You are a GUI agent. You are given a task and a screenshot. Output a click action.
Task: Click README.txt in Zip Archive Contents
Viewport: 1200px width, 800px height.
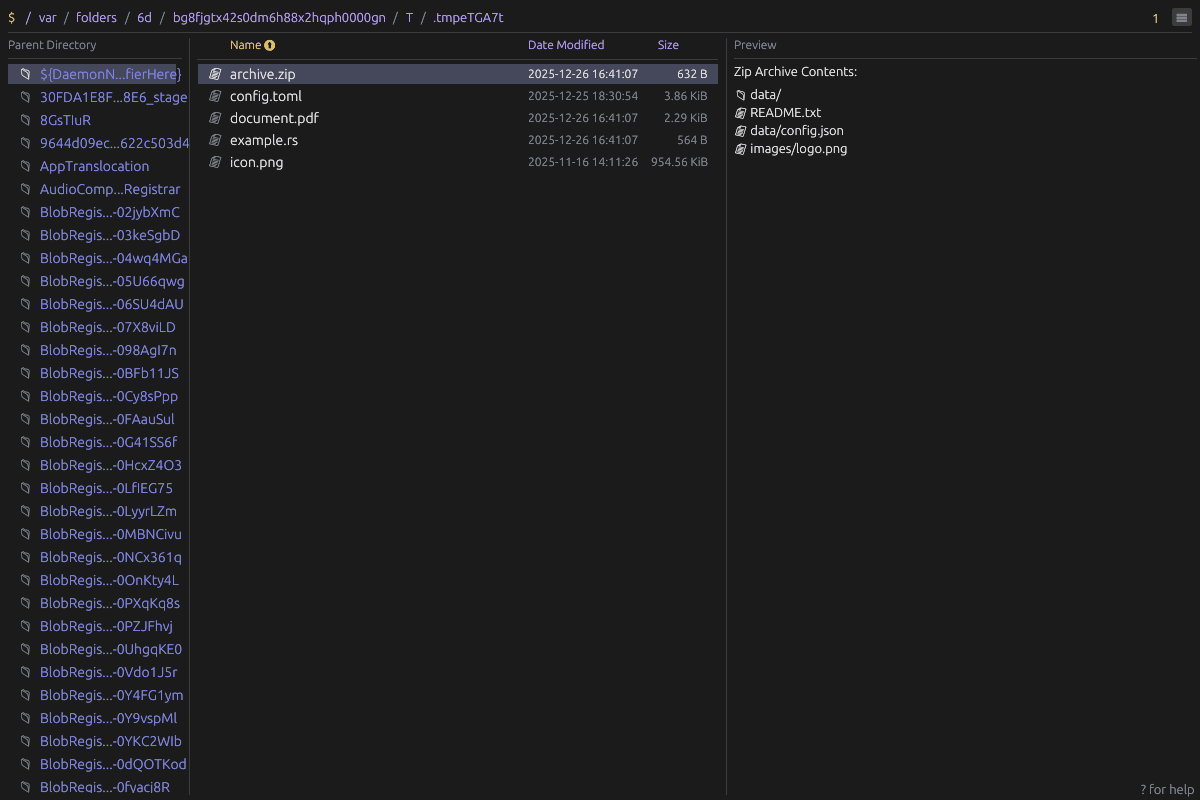click(785, 113)
